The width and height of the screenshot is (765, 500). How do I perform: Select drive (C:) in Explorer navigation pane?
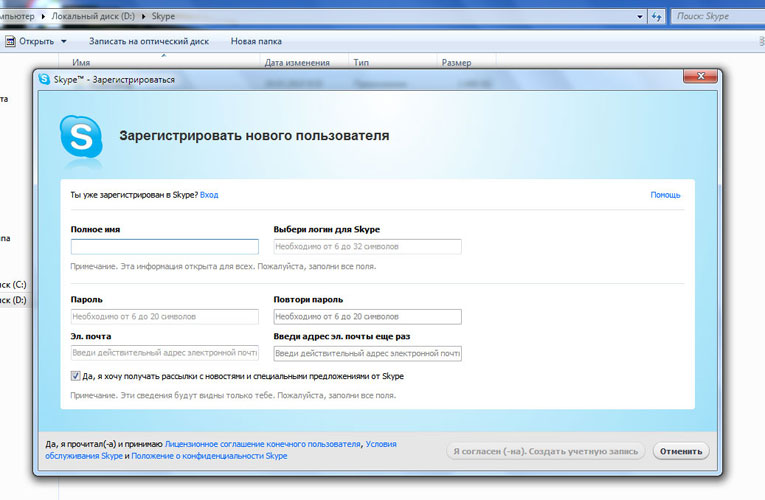(13, 284)
